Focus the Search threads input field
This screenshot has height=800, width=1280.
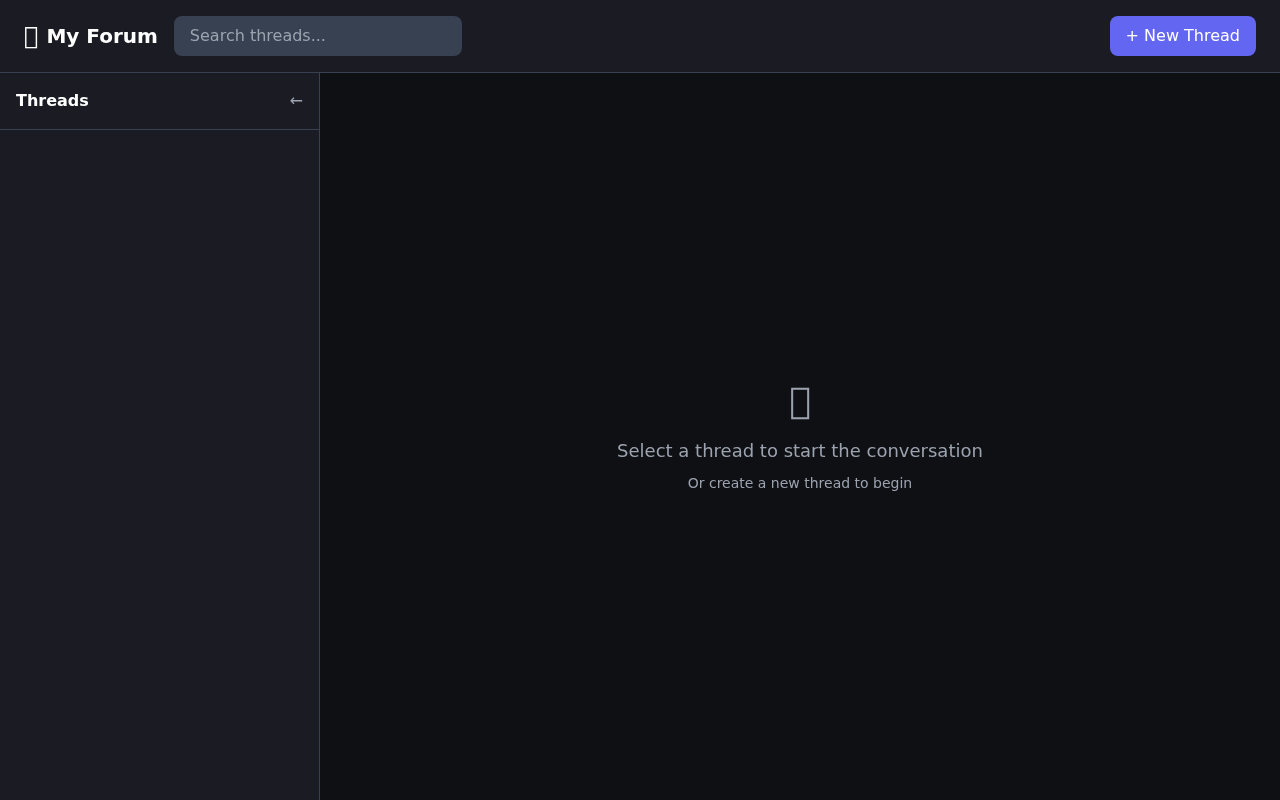point(318,36)
